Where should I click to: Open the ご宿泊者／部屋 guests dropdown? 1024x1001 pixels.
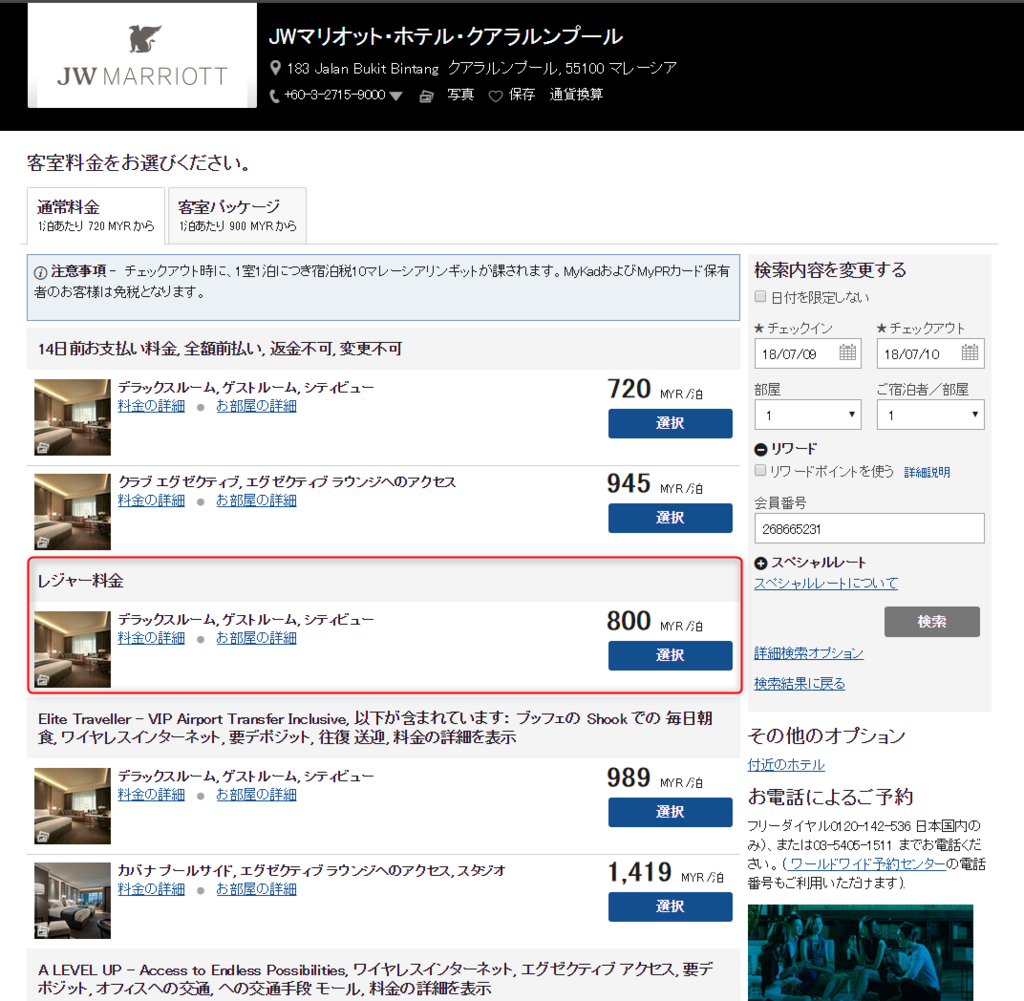click(x=930, y=415)
